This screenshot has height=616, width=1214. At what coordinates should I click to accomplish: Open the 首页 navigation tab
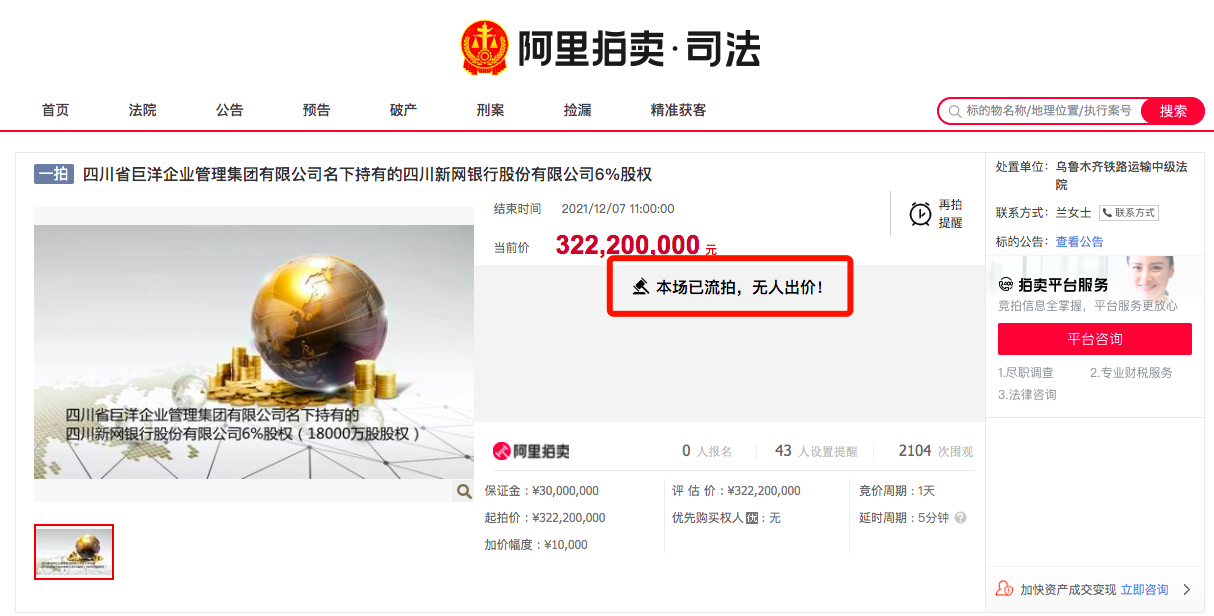pyautogui.click(x=56, y=110)
